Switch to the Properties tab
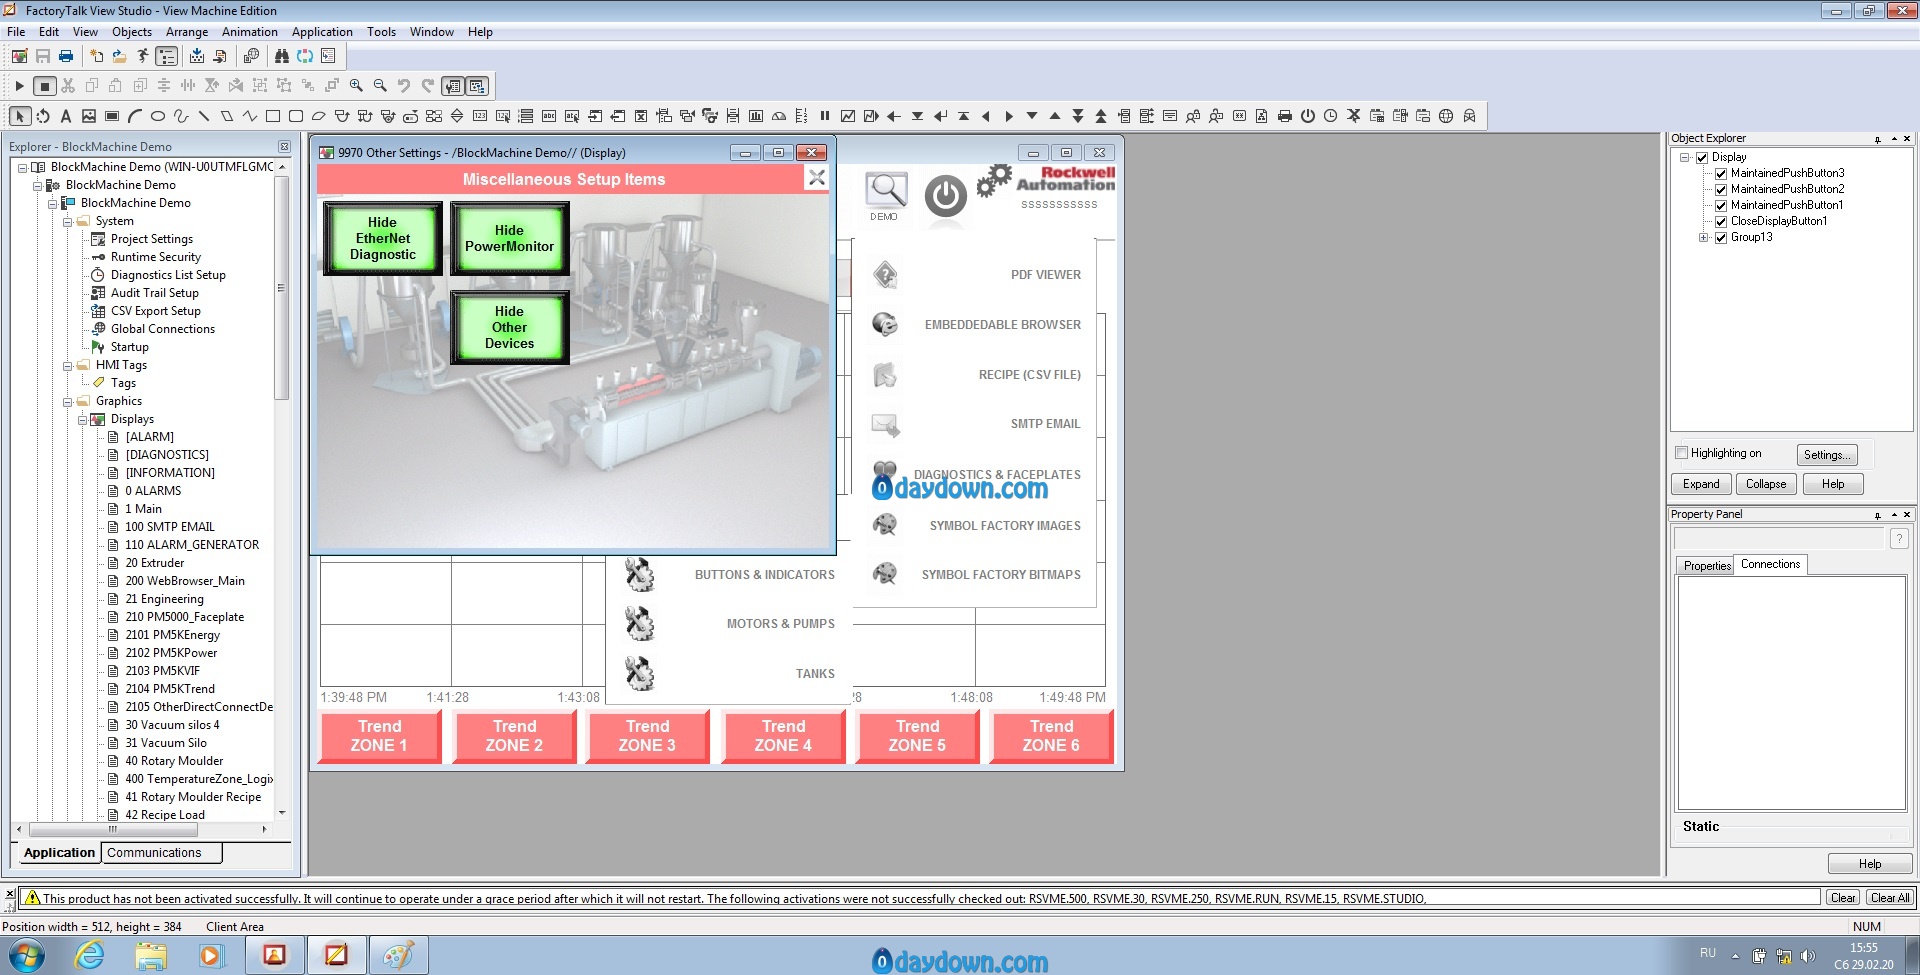Image resolution: width=1920 pixels, height=975 pixels. coord(1706,566)
